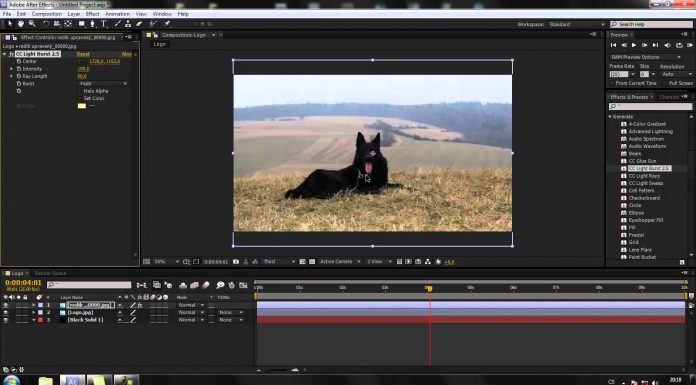The width and height of the screenshot is (696, 385).
Task: Select Lens Flare in effects list
Action: (x=640, y=250)
